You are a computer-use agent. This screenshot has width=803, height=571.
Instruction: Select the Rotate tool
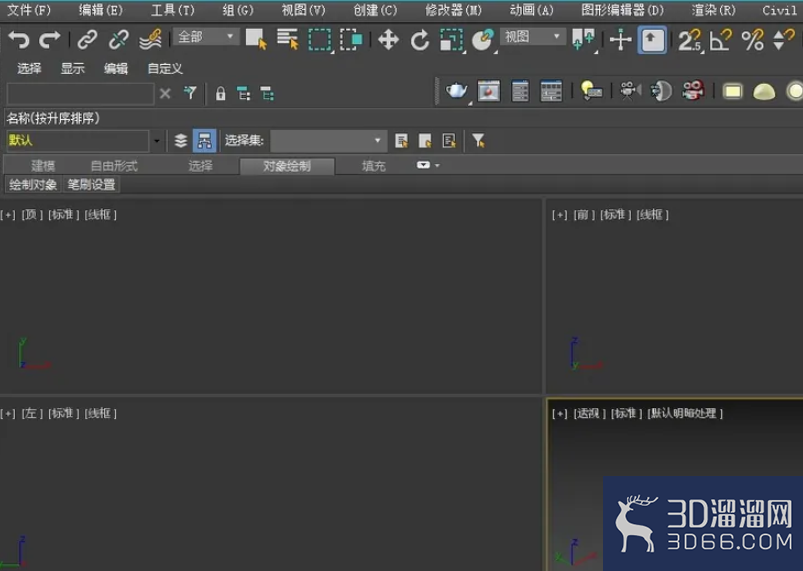[419, 39]
